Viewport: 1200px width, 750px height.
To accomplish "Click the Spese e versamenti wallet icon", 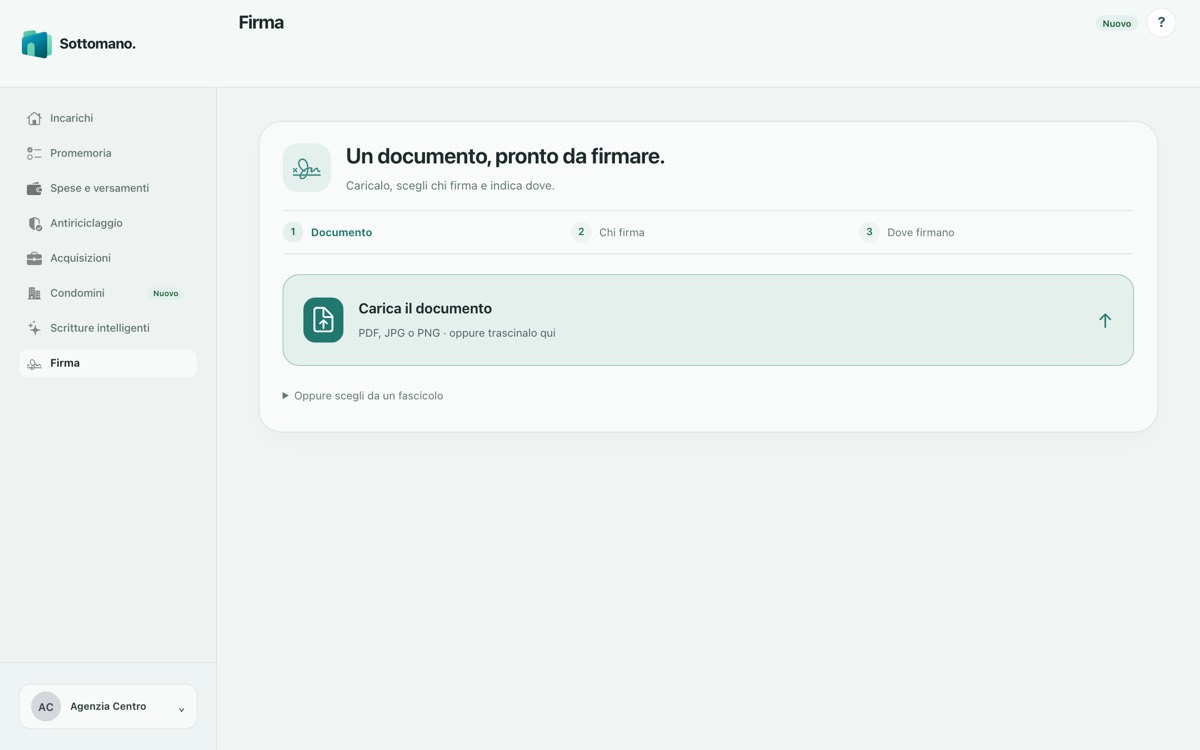I will click(34, 188).
